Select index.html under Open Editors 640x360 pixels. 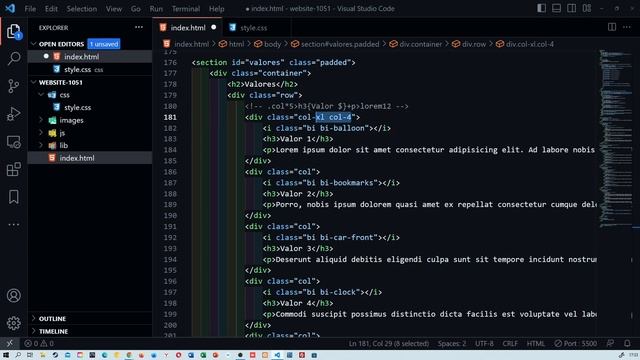pyautogui.click(x=90, y=57)
